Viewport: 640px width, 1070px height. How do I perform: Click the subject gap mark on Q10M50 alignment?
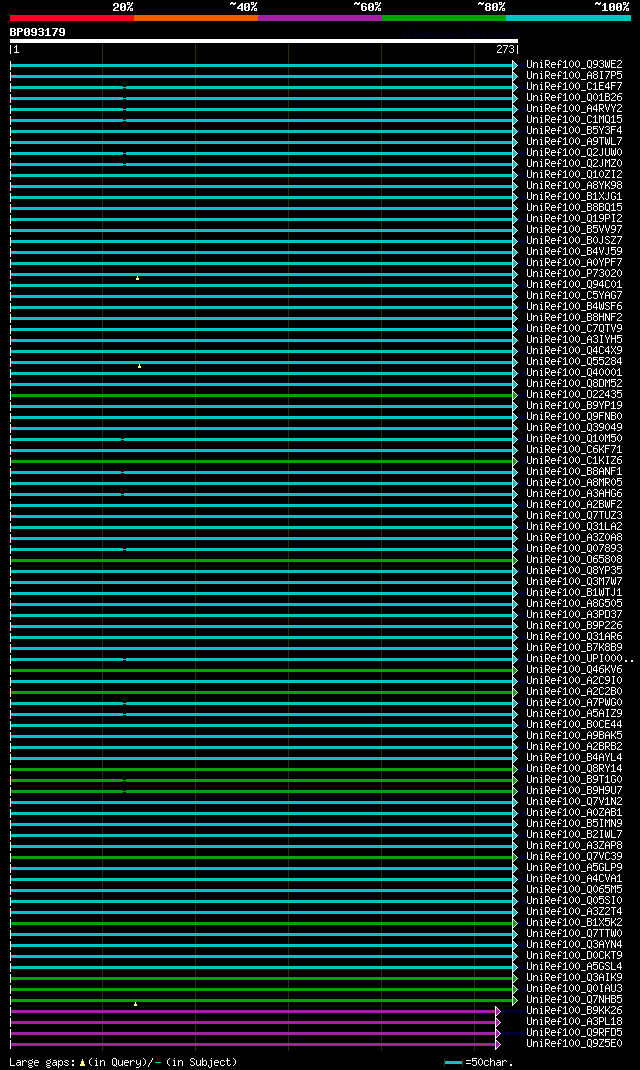pos(122,439)
